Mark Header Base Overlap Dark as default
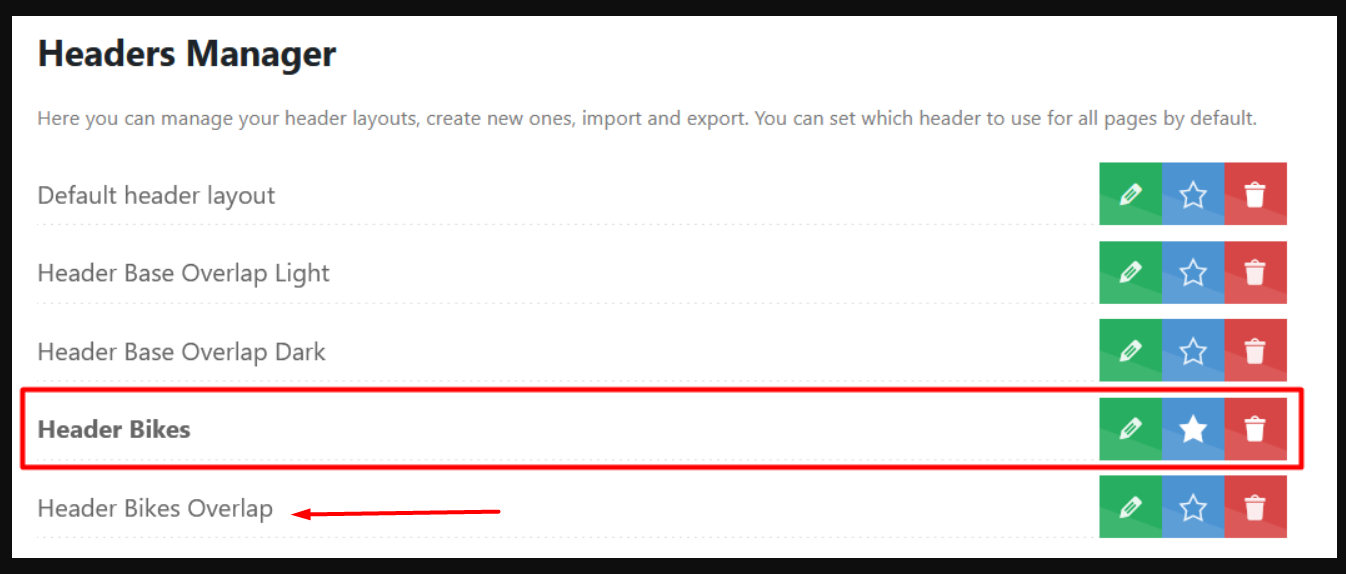This screenshot has width=1346, height=574. [x=1193, y=351]
